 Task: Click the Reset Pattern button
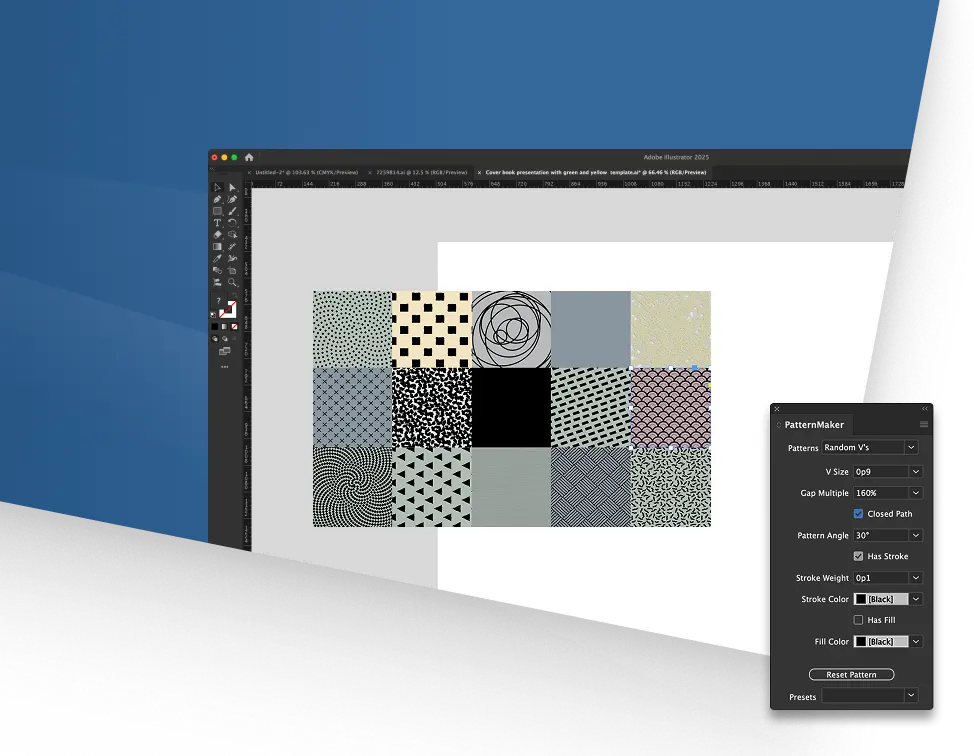[x=851, y=674]
